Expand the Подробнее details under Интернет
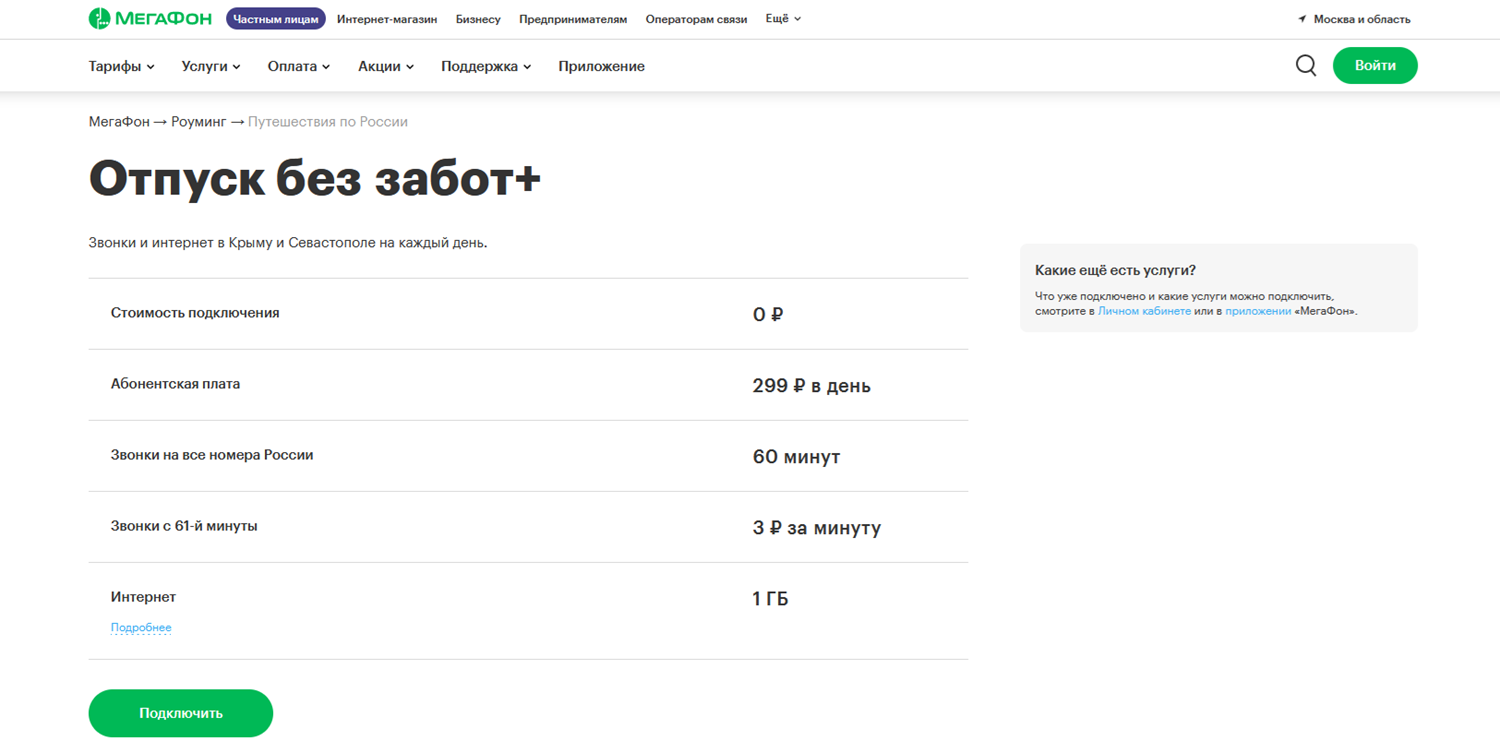The width and height of the screenshot is (1500, 753). pos(141,628)
